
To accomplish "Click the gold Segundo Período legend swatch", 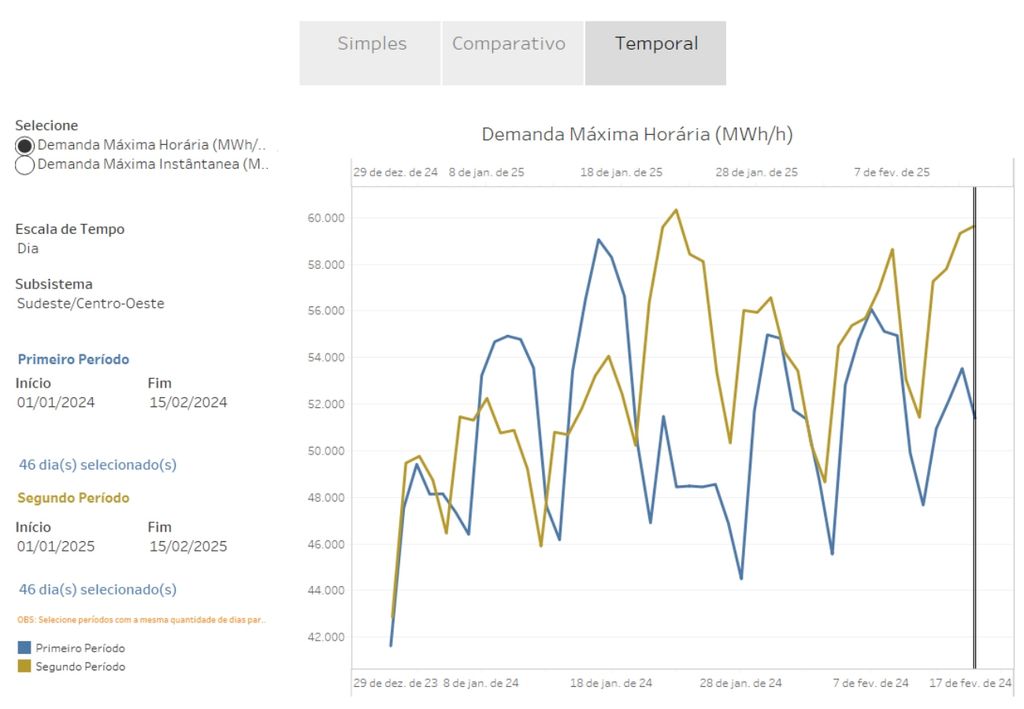I will point(24,667).
